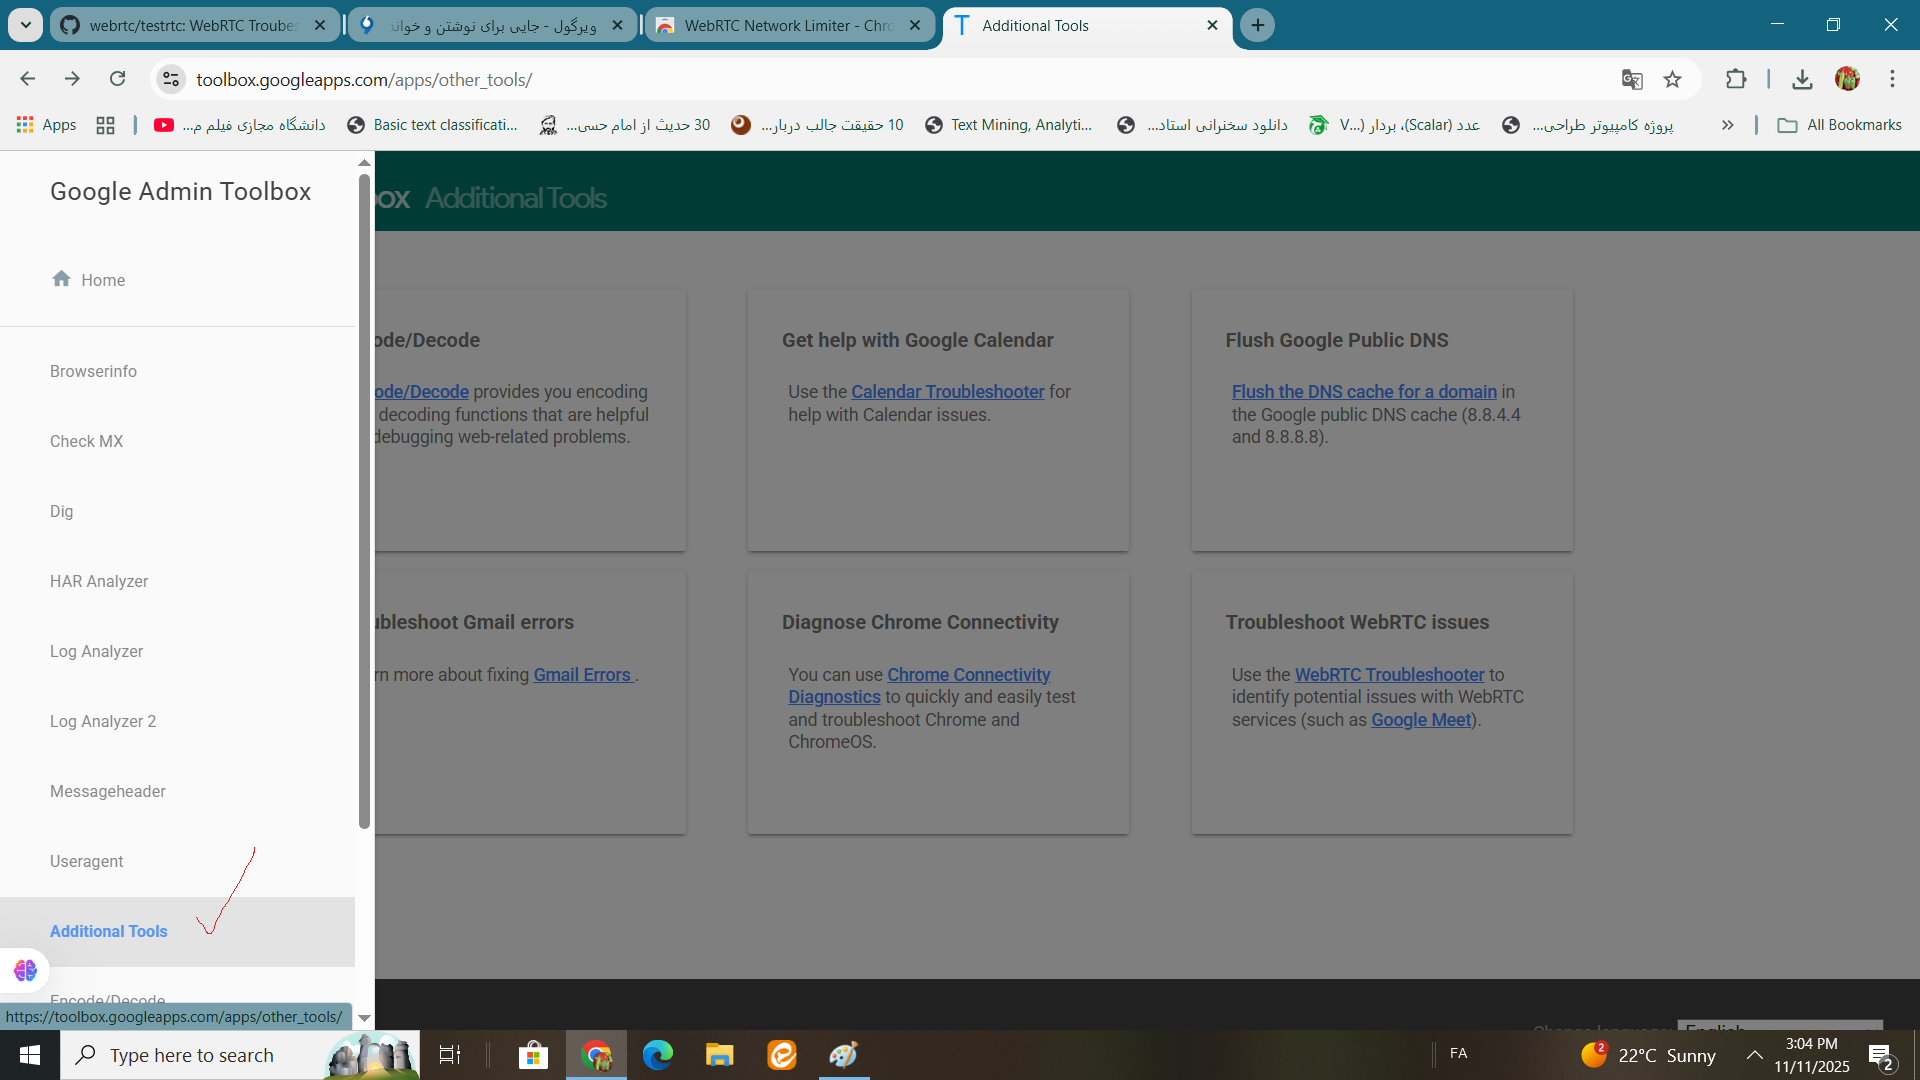The image size is (1920, 1080).
Task: Click the Google Translate icon in address bar
Action: click(x=1632, y=79)
